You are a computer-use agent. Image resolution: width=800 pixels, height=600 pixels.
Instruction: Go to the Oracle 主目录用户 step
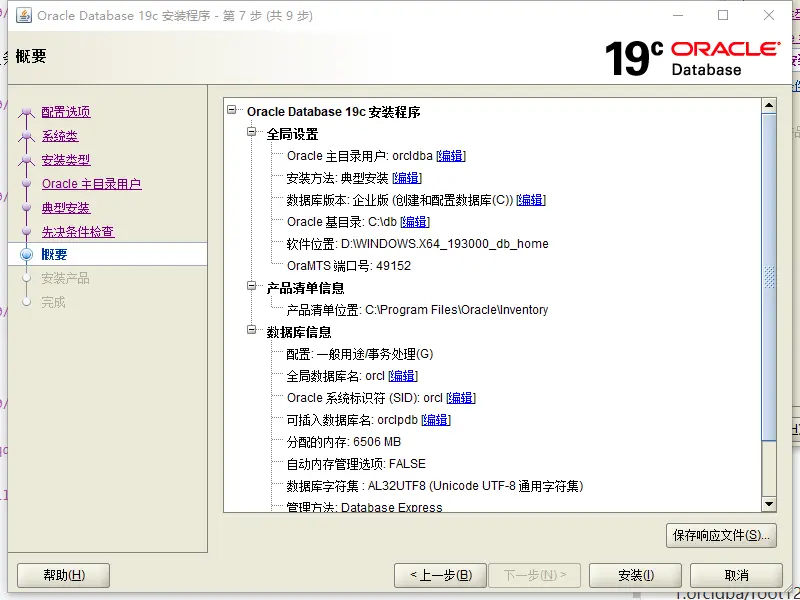[92, 184]
